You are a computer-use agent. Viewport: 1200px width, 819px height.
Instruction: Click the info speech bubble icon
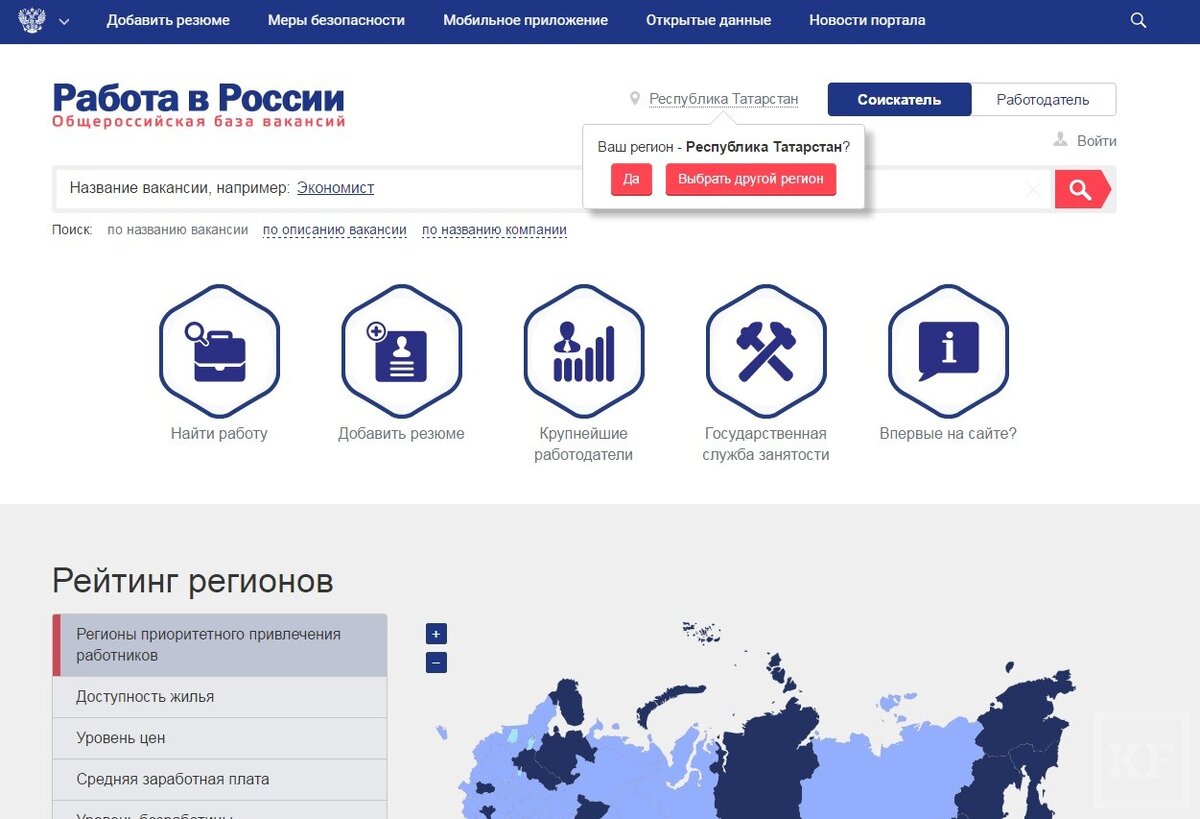coord(948,351)
